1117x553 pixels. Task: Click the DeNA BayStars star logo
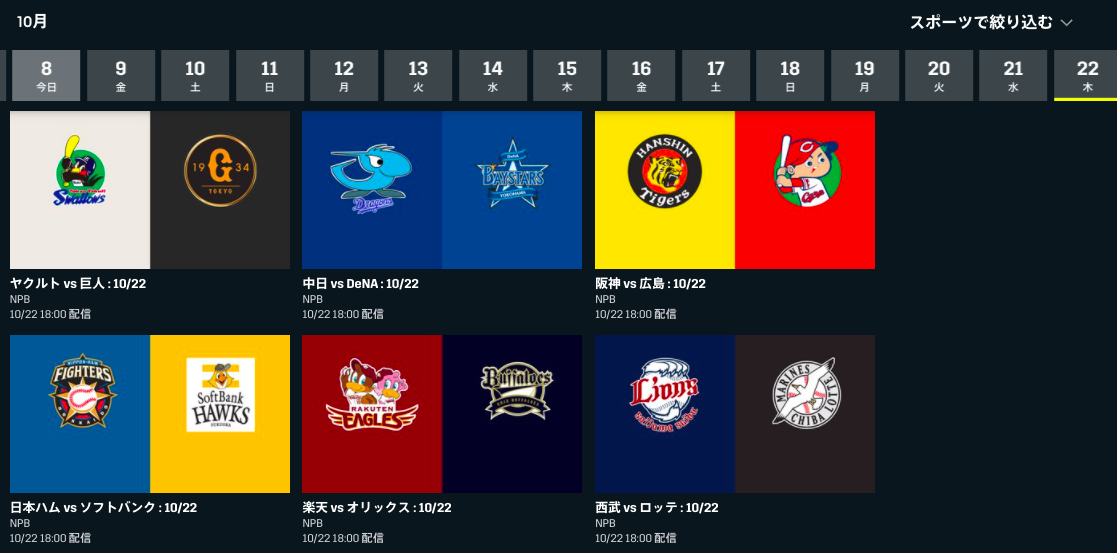point(512,173)
